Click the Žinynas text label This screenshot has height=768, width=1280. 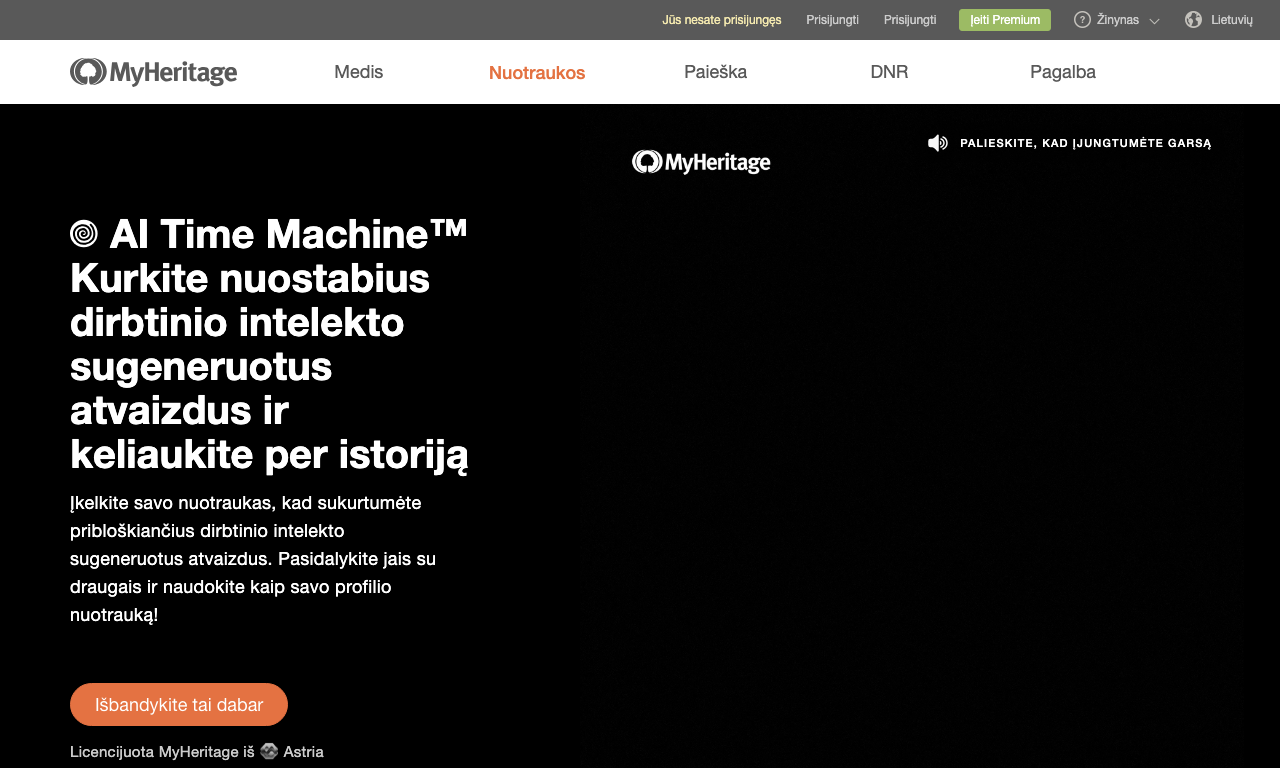[1118, 20]
